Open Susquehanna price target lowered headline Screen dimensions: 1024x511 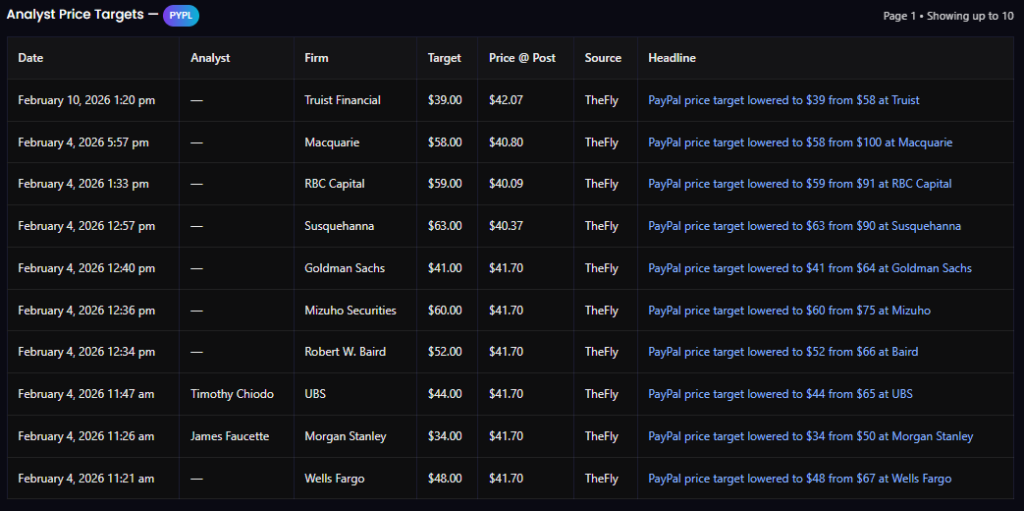pos(804,226)
